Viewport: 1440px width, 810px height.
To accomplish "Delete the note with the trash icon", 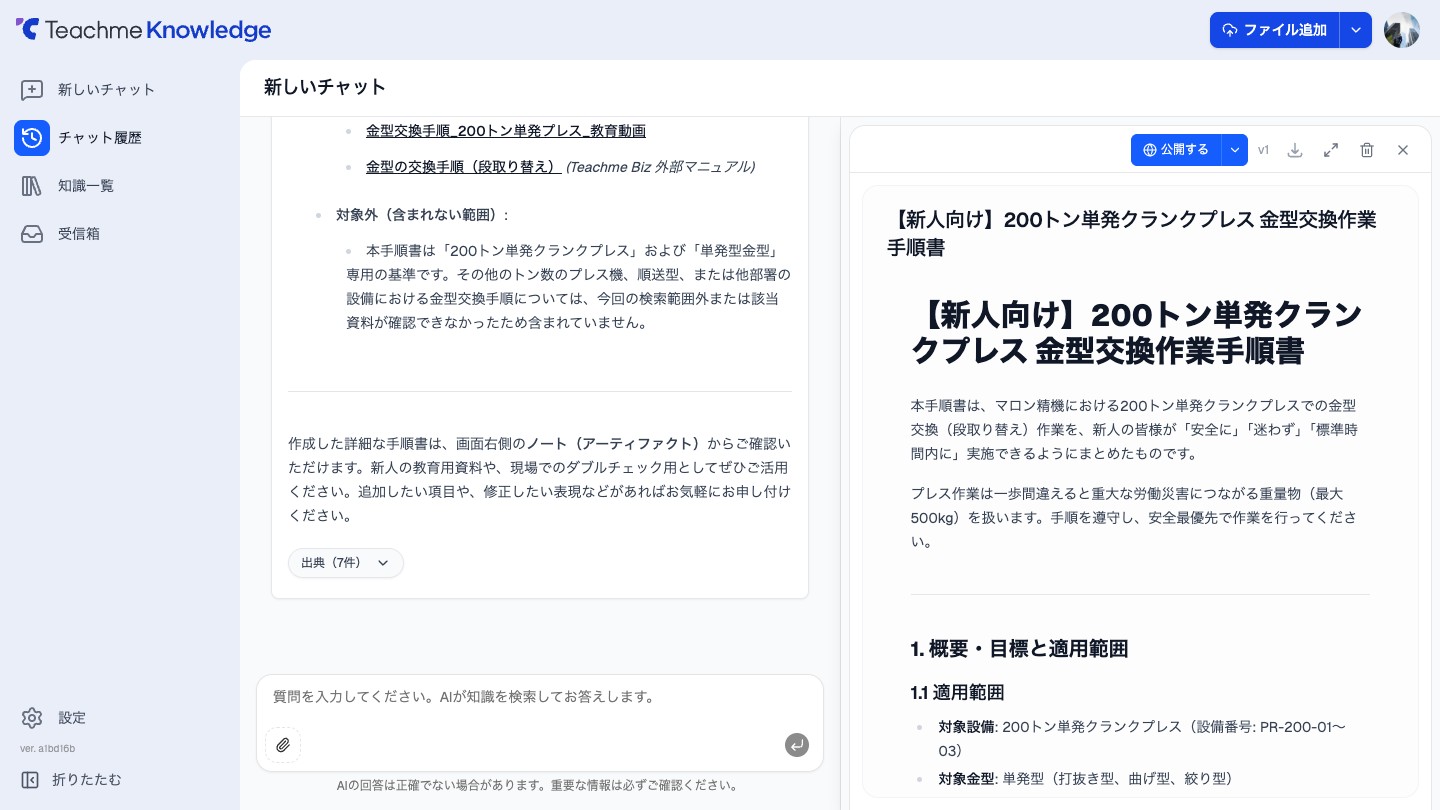I will pos(1367,150).
